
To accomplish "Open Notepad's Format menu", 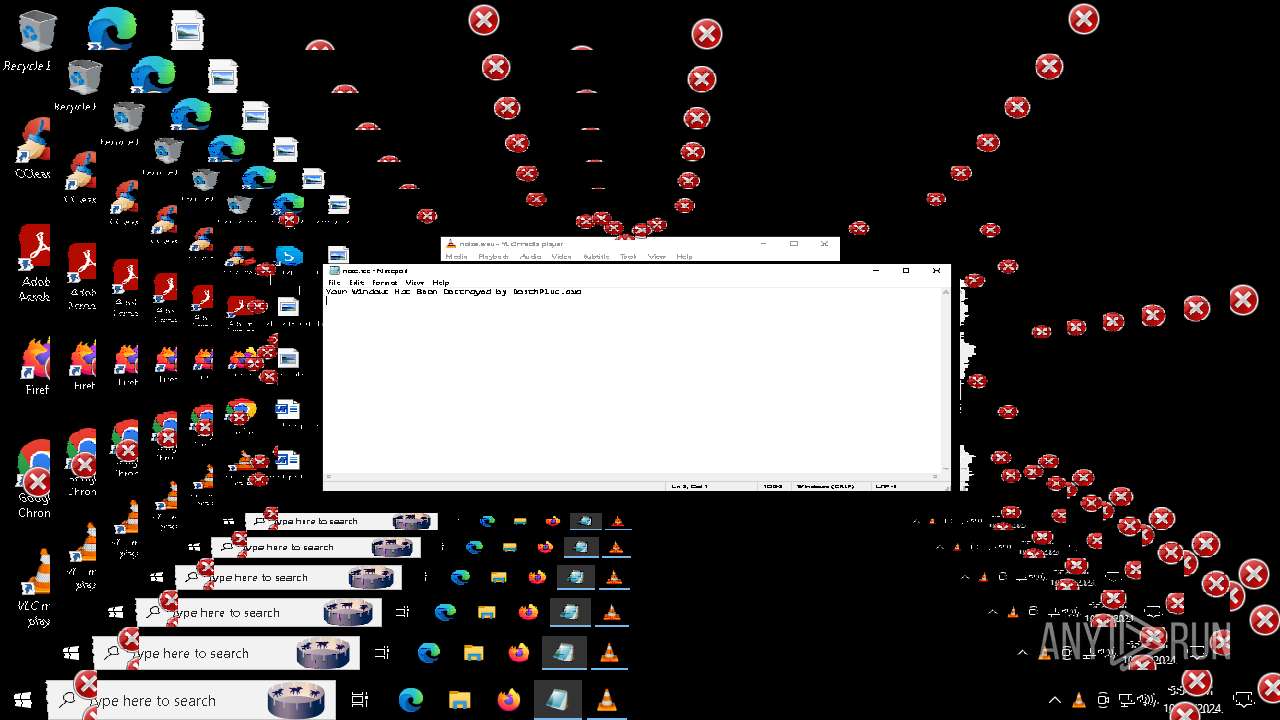I will (x=385, y=283).
